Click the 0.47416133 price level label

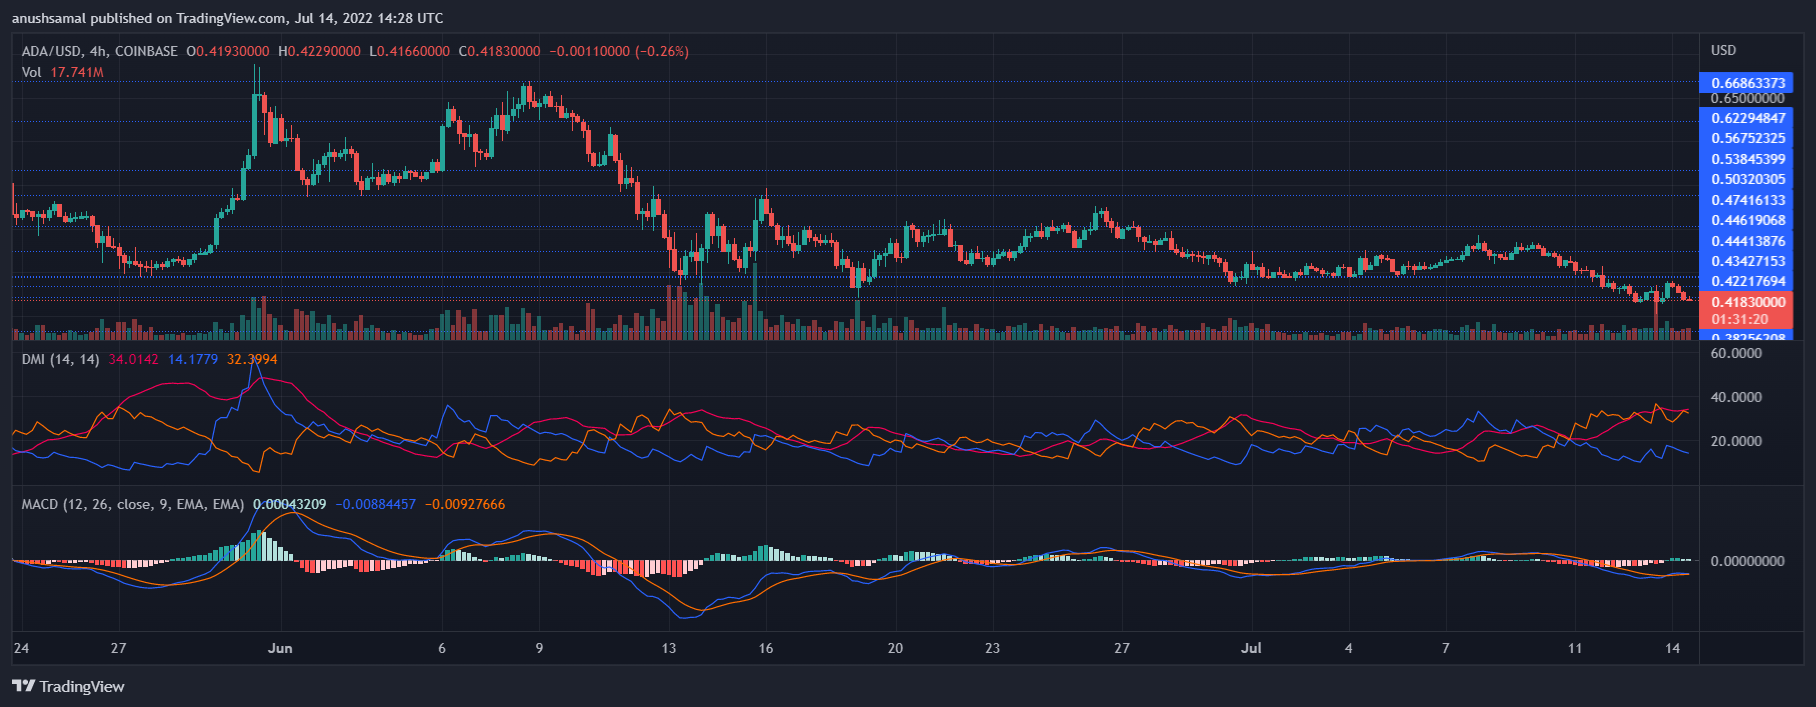point(1746,200)
